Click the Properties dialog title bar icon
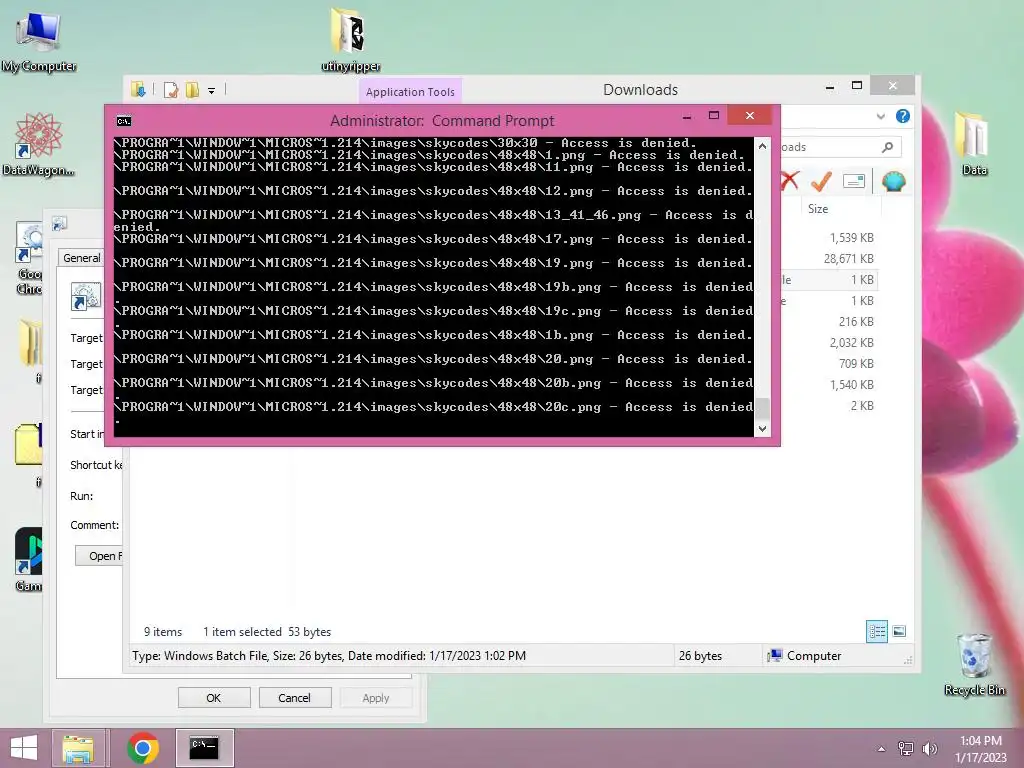This screenshot has width=1024, height=768. click(59, 224)
